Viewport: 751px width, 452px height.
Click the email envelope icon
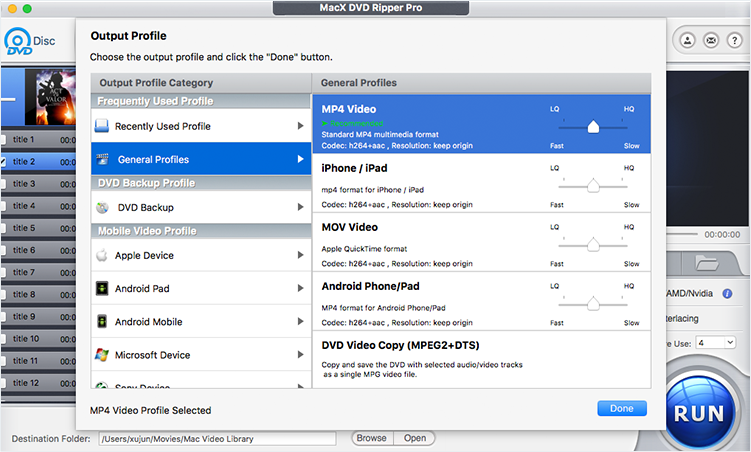tap(710, 42)
